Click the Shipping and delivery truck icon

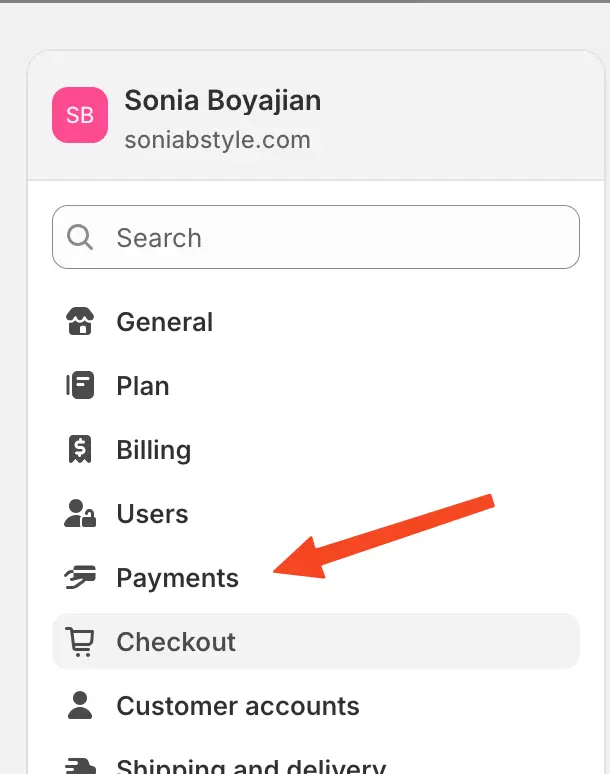(x=79, y=767)
